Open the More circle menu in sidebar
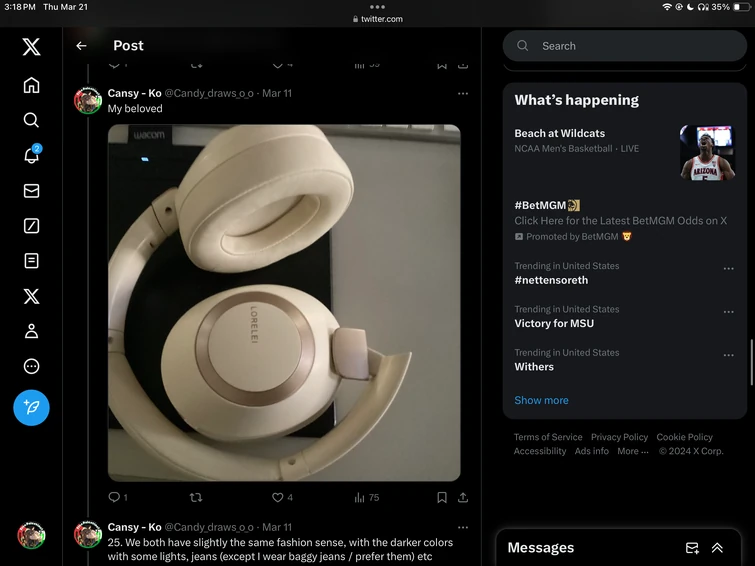 pos(31,366)
